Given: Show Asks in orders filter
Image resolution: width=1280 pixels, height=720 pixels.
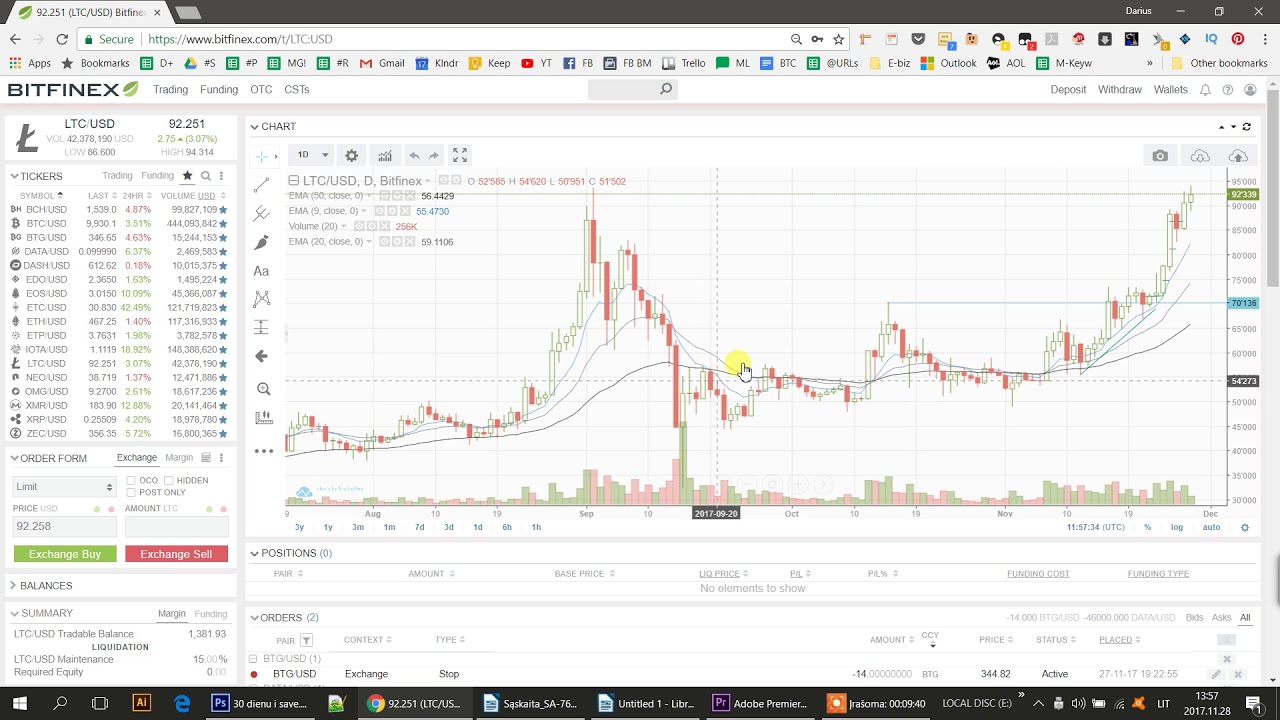Looking at the screenshot, I should [x=1221, y=618].
